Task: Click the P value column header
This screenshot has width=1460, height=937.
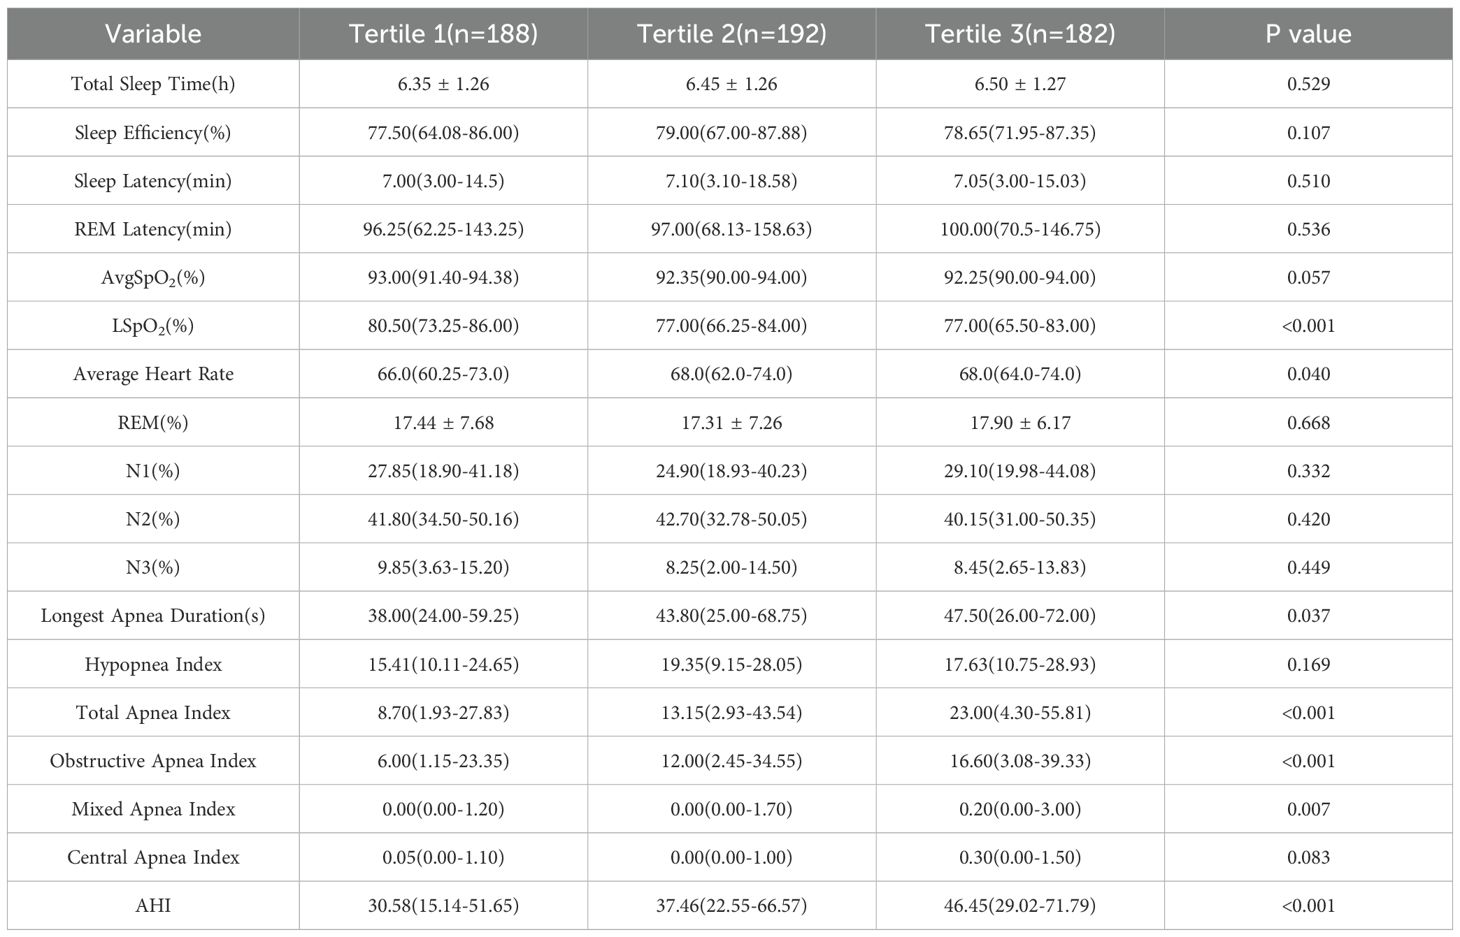Action: coord(1308,34)
